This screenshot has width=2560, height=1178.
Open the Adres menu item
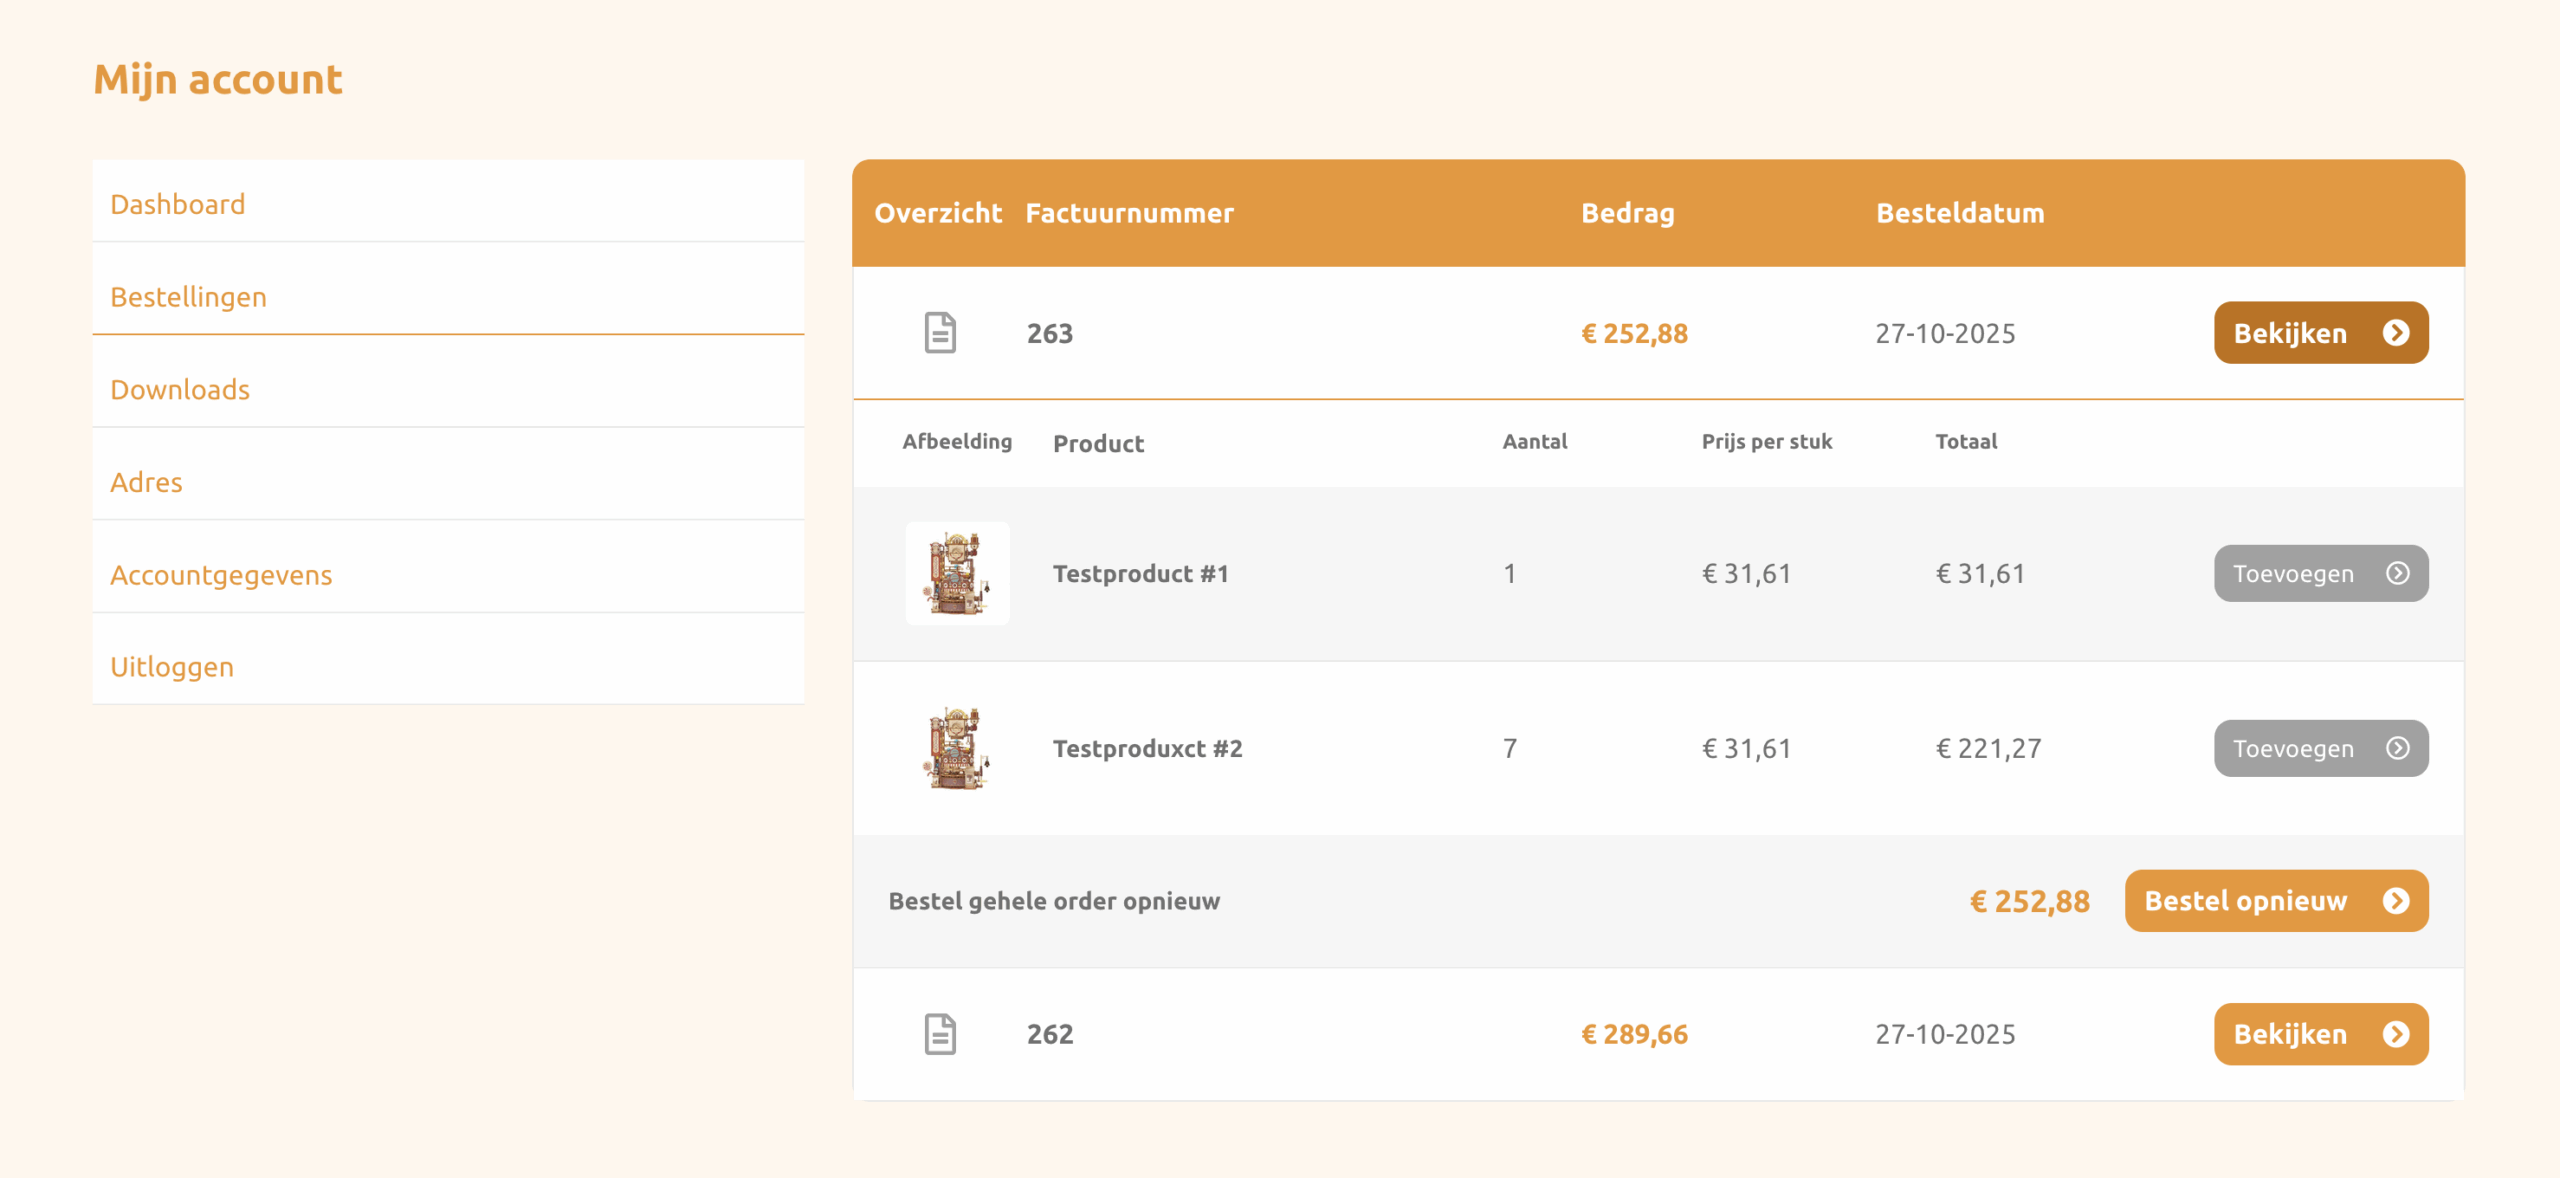146,482
